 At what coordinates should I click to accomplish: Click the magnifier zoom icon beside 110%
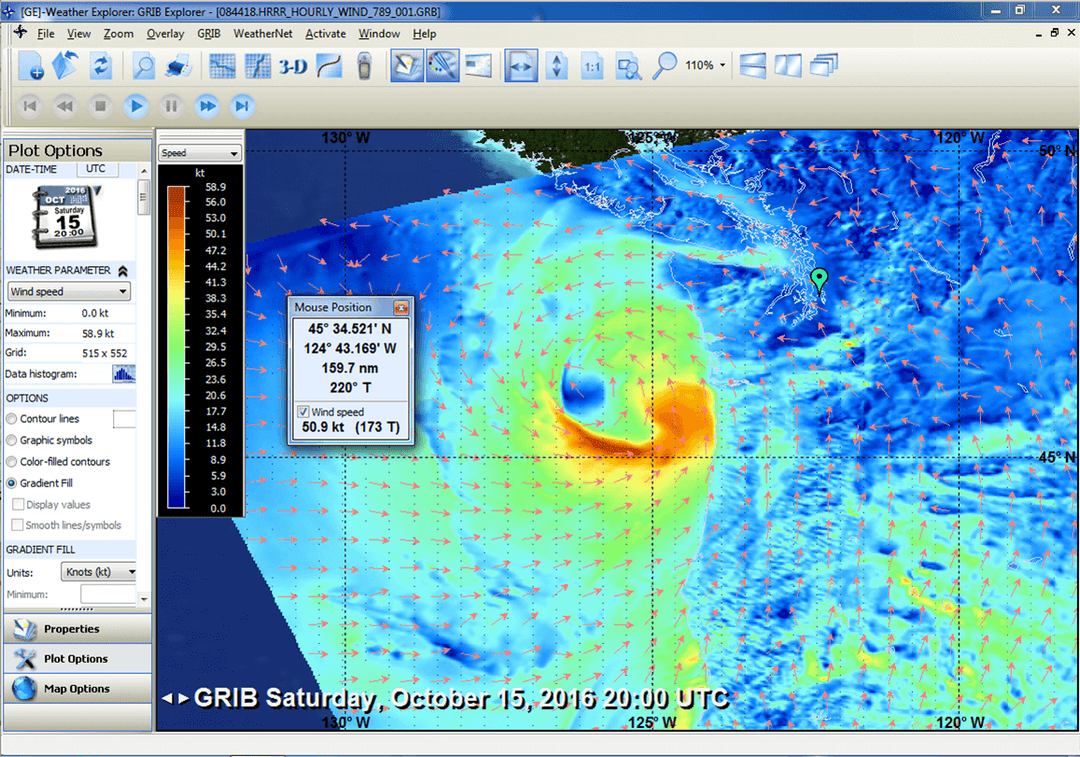tap(664, 66)
